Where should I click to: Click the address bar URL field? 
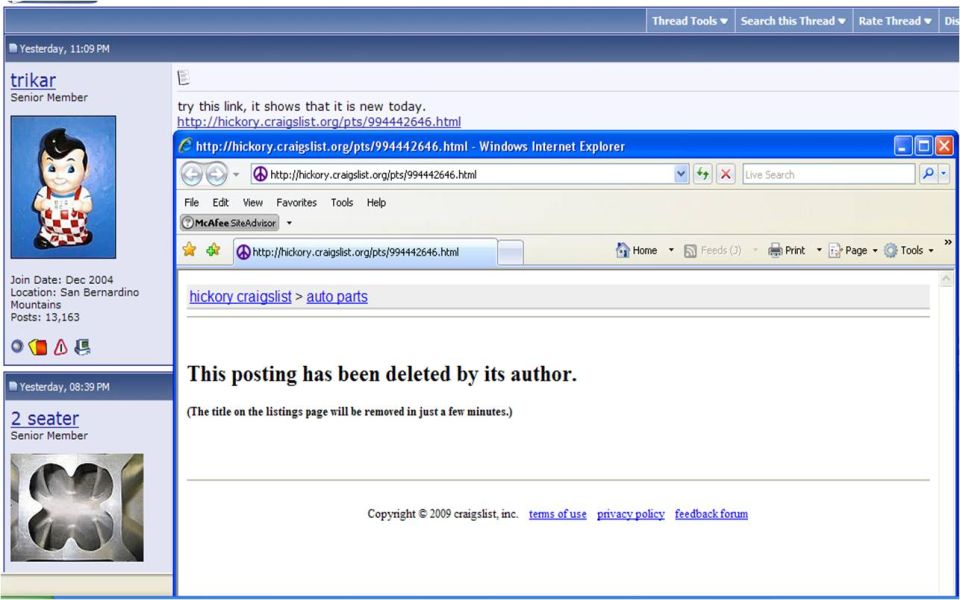pyautogui.click(x=470, y=174)
